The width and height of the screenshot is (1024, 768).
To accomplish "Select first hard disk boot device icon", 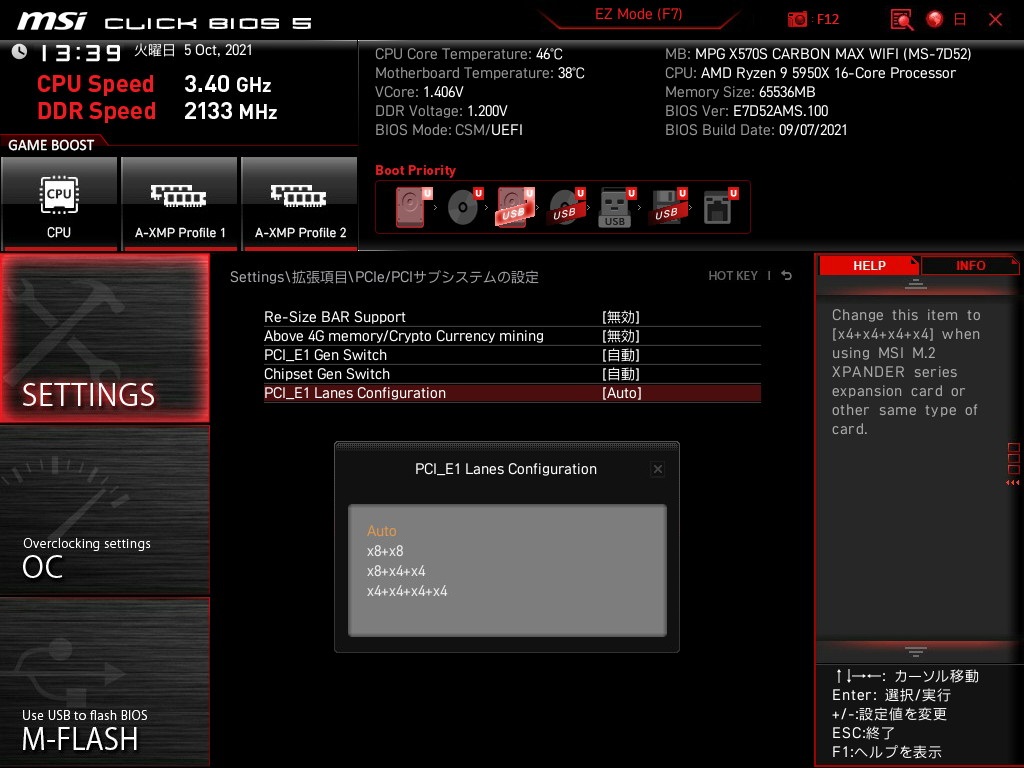I will [413, 207].
